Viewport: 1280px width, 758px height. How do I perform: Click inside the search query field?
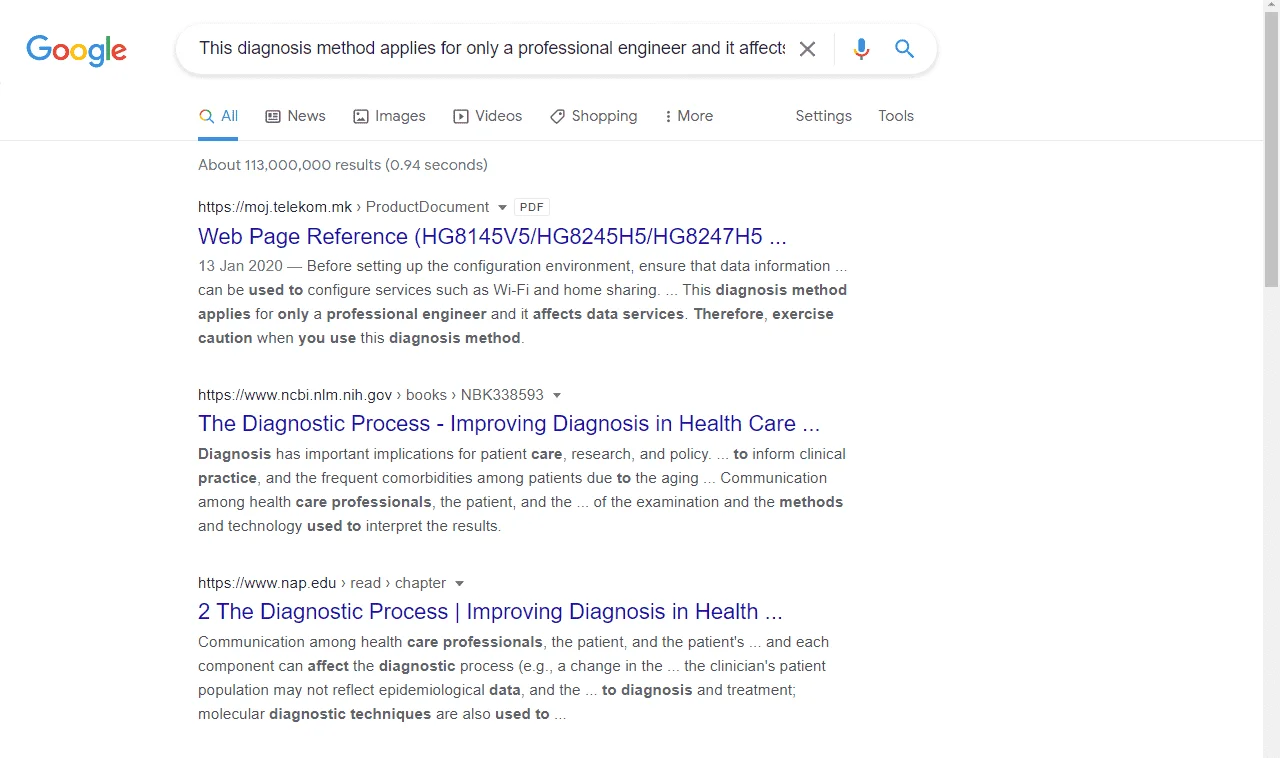[x=492, y=48]
